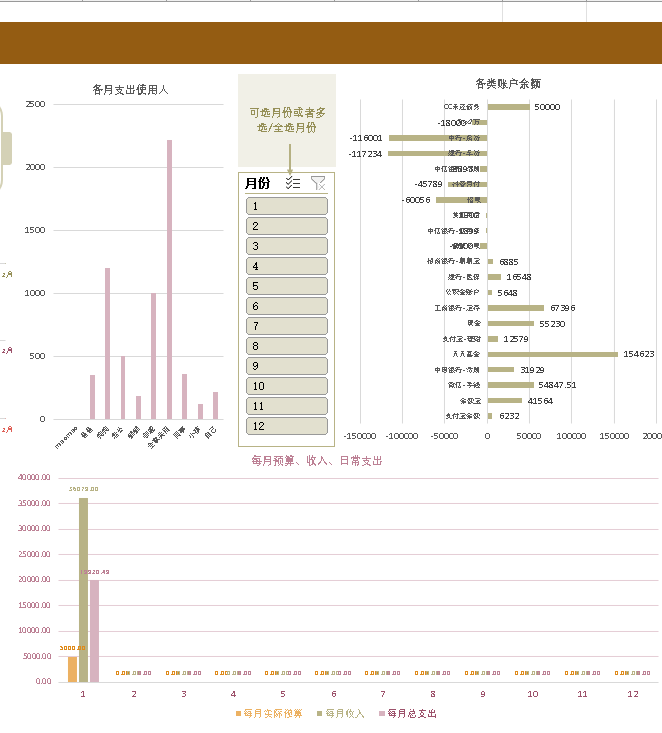Select month 10 slicer item
The image size is (662, 733).
click(x=287, y=386)
